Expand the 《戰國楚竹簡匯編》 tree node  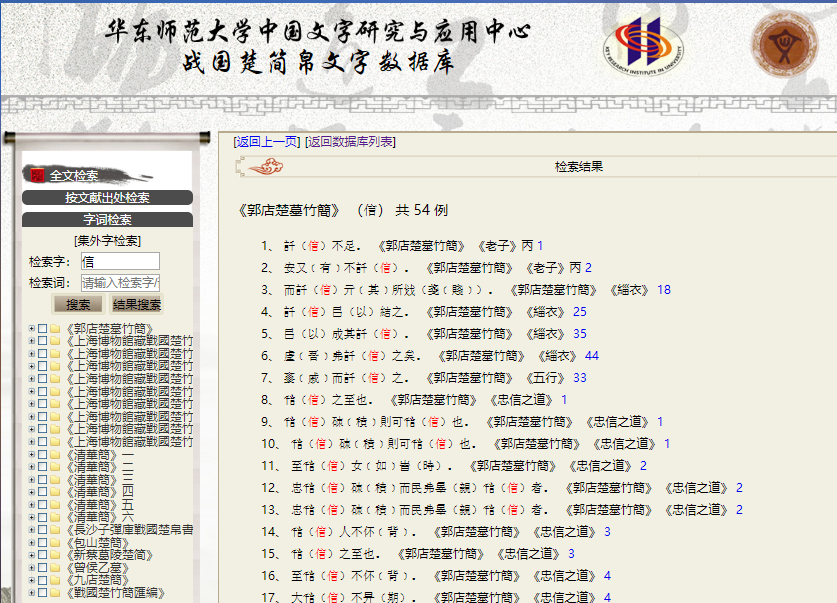[31, 593]
